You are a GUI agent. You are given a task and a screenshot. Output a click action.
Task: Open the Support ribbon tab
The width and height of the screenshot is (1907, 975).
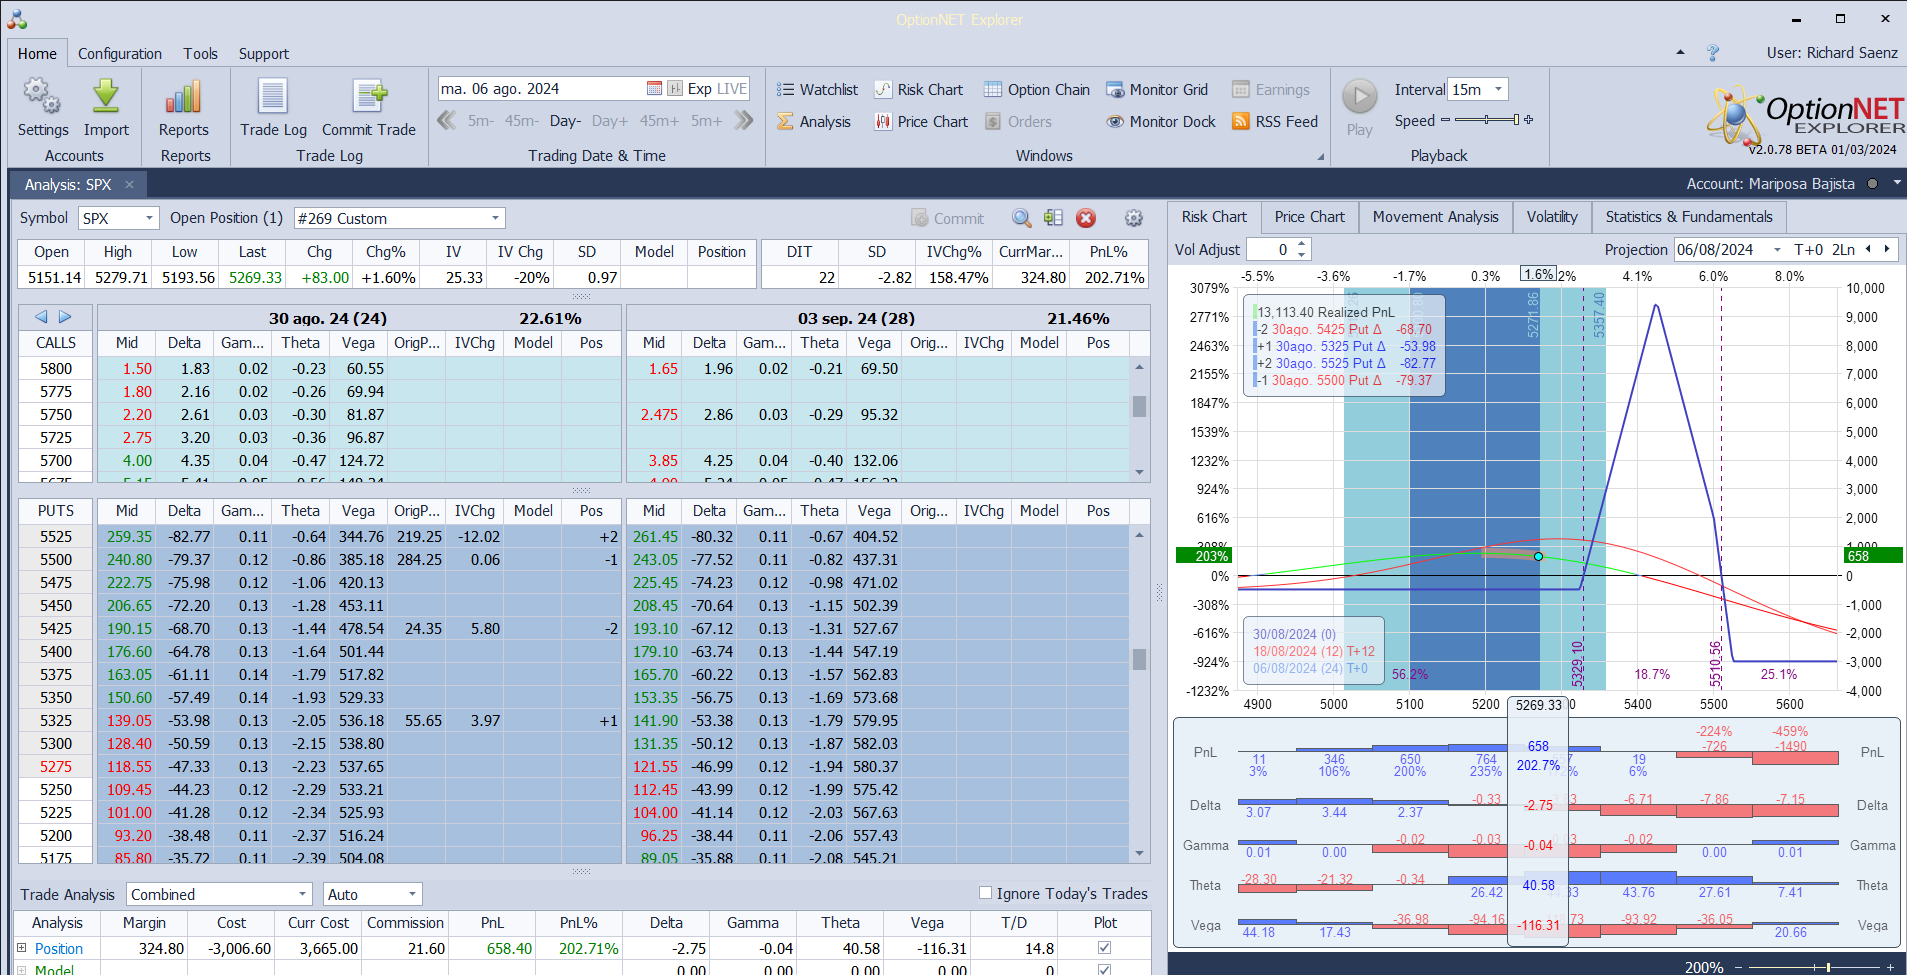coord(264,53)
